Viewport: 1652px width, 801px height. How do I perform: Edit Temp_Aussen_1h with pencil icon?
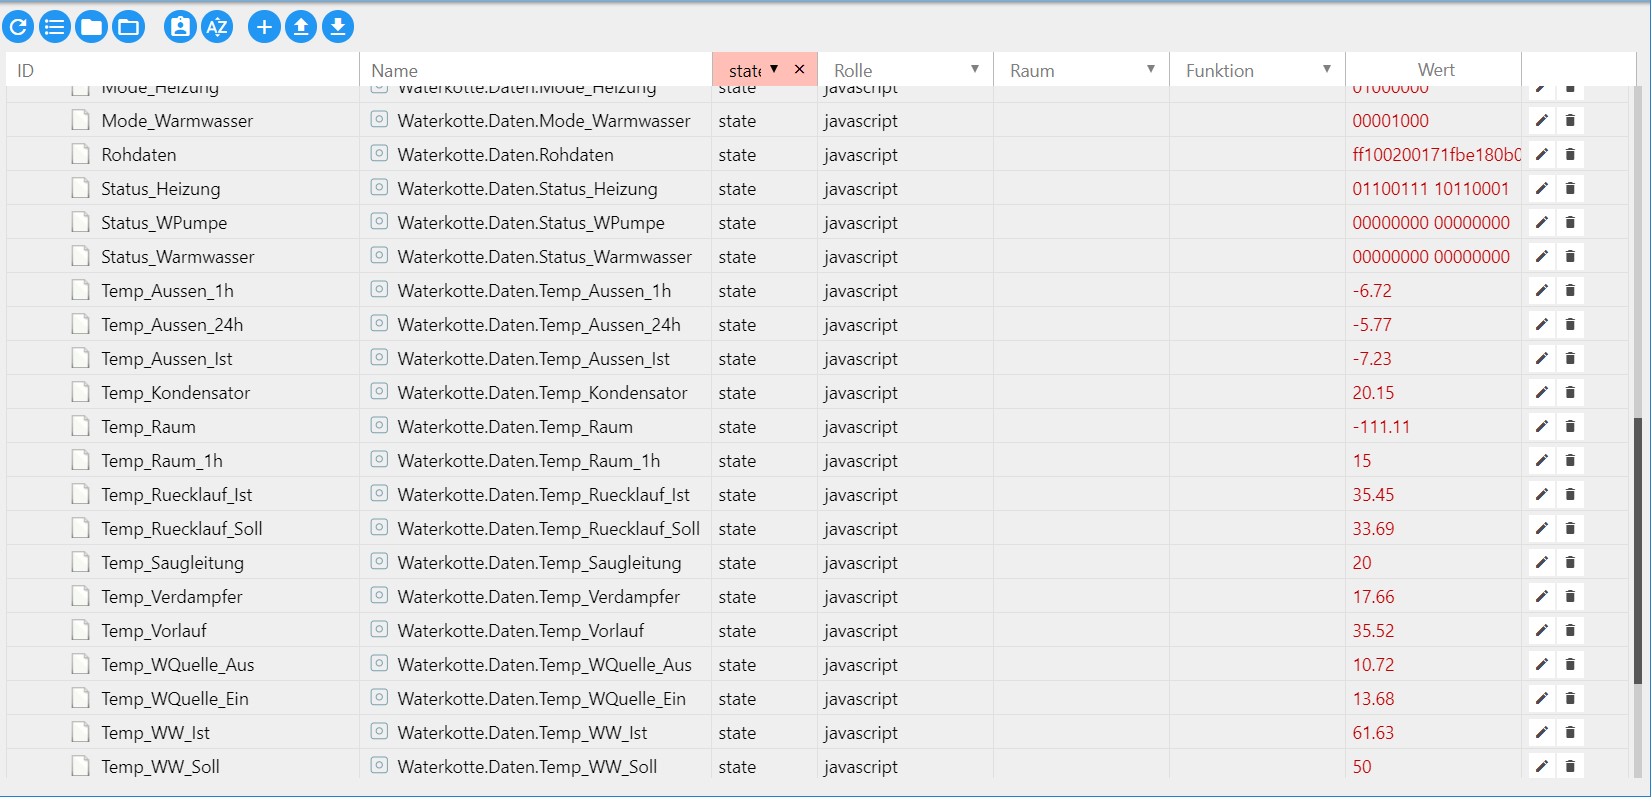click(1542, 291)
